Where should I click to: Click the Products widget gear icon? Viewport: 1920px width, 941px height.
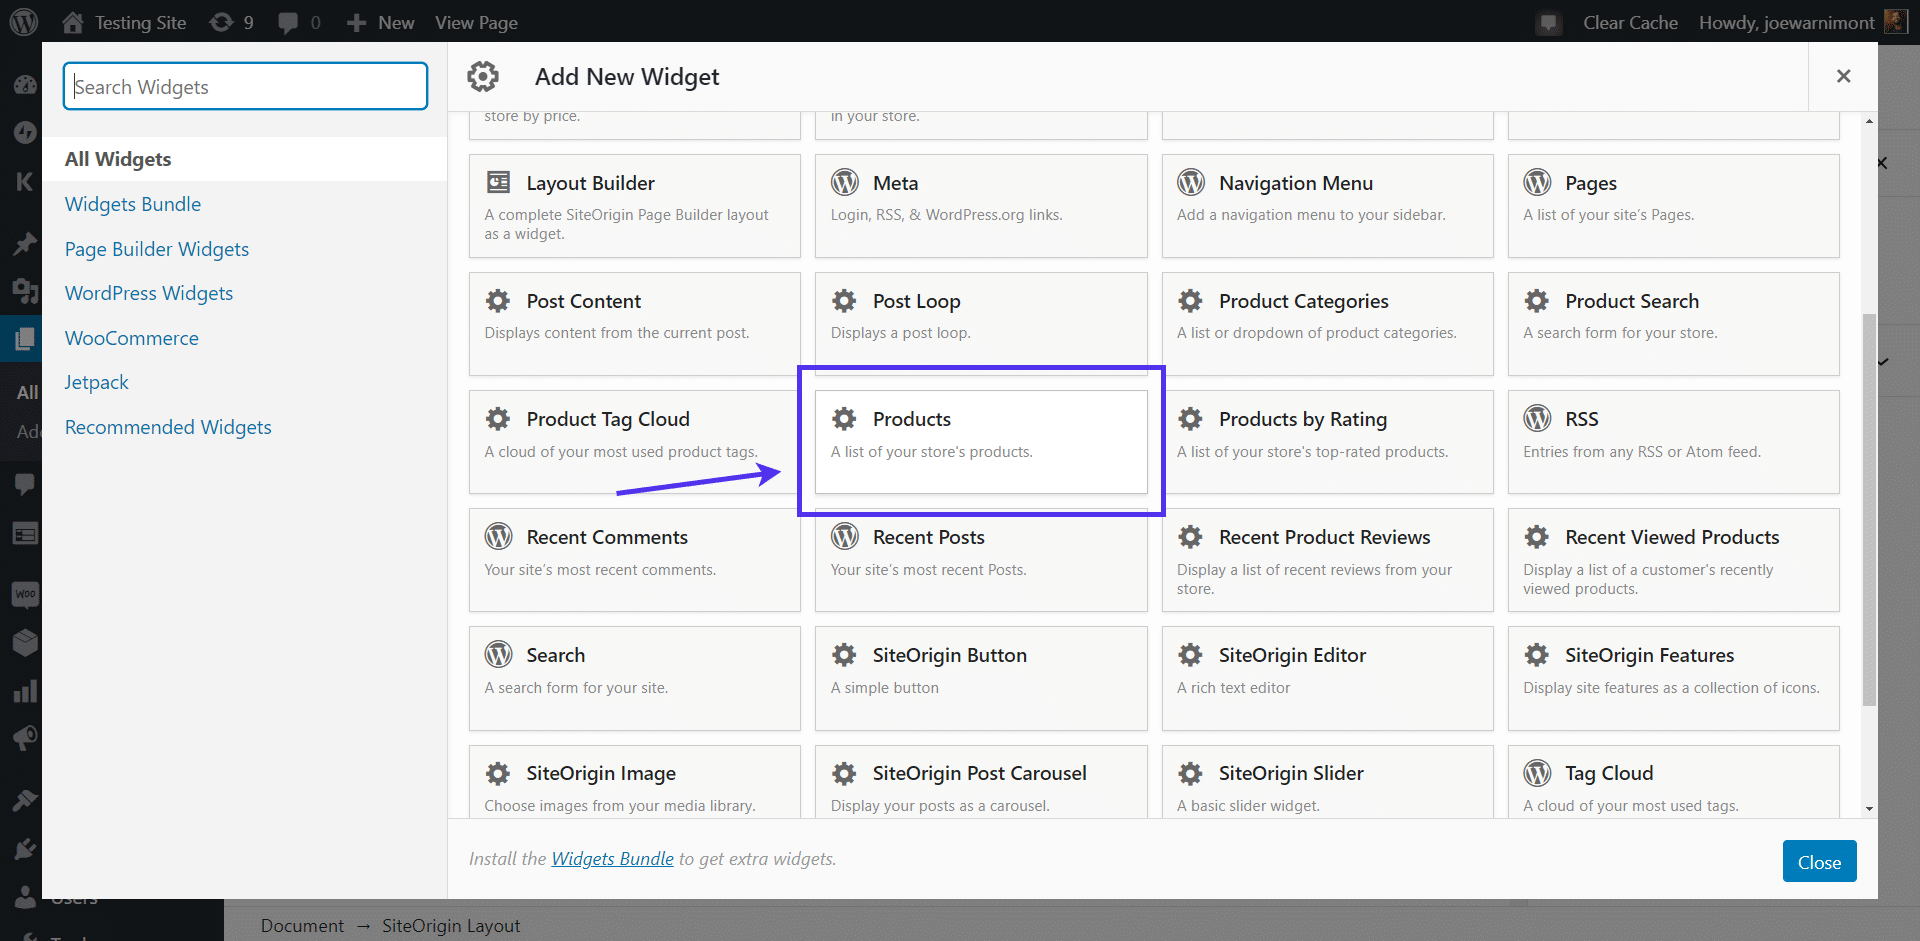point(845,418)
